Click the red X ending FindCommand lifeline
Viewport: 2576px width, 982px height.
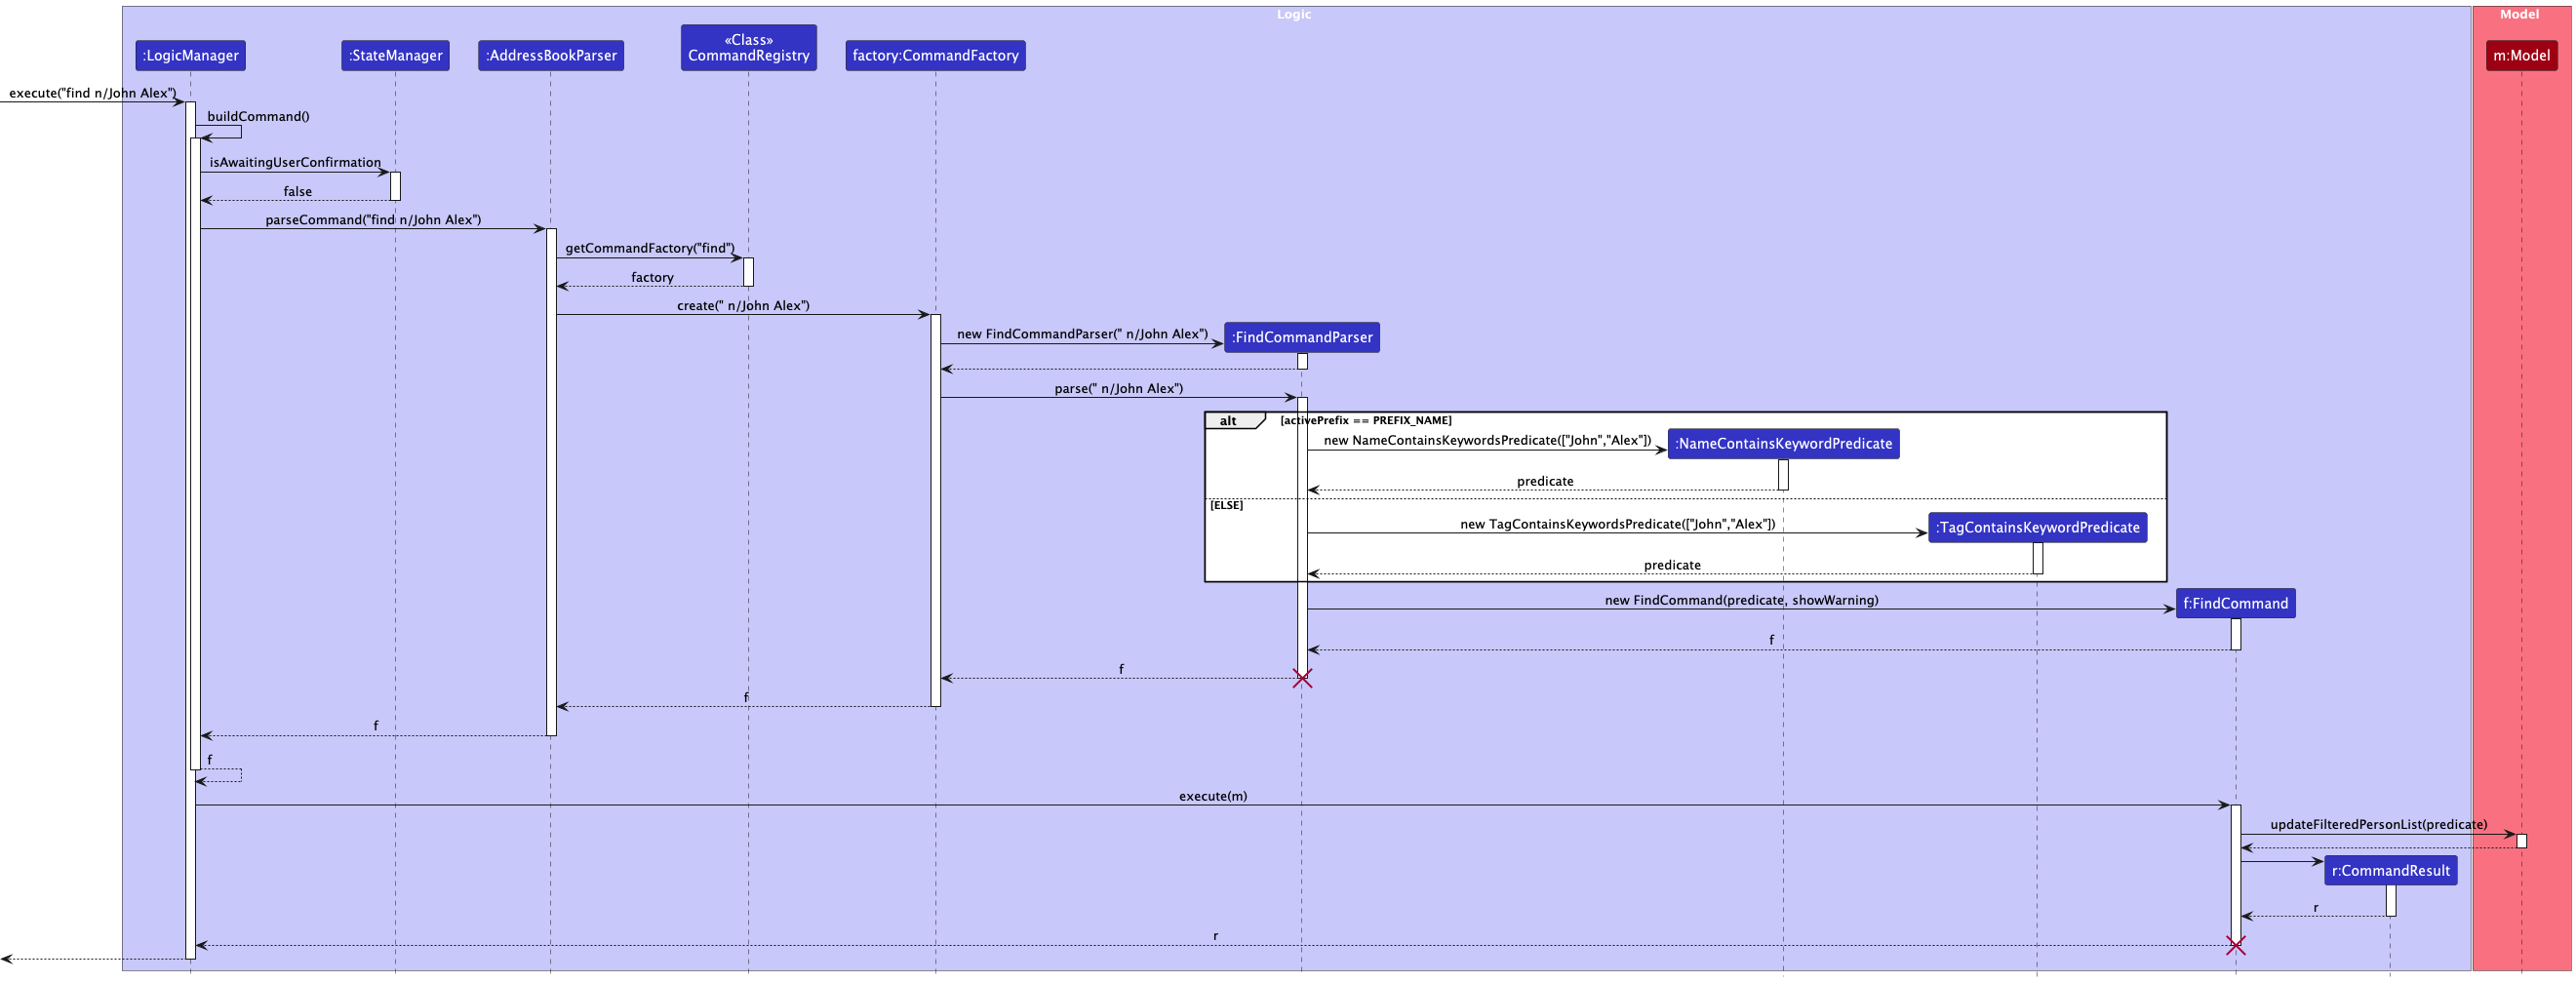point(2236,946)
